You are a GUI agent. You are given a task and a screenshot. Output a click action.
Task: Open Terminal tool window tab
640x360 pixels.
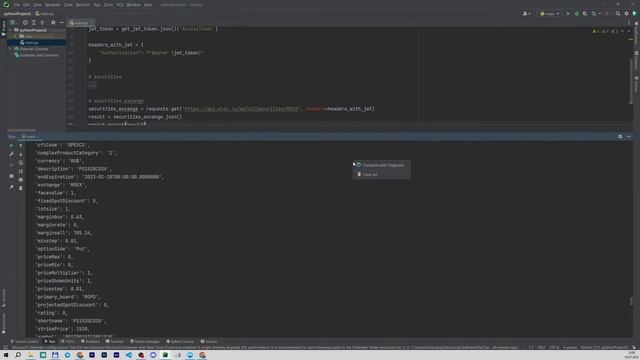click(x=115, y=342)
